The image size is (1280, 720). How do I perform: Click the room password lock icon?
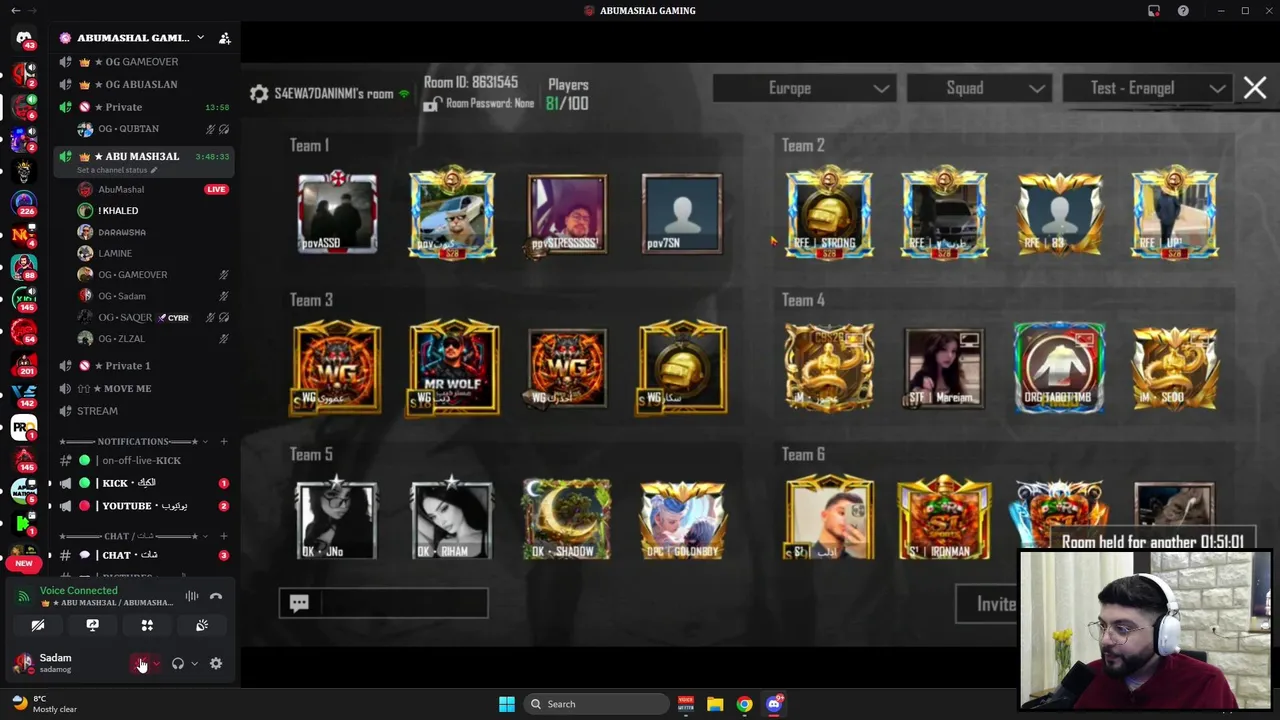pos(431,104)
